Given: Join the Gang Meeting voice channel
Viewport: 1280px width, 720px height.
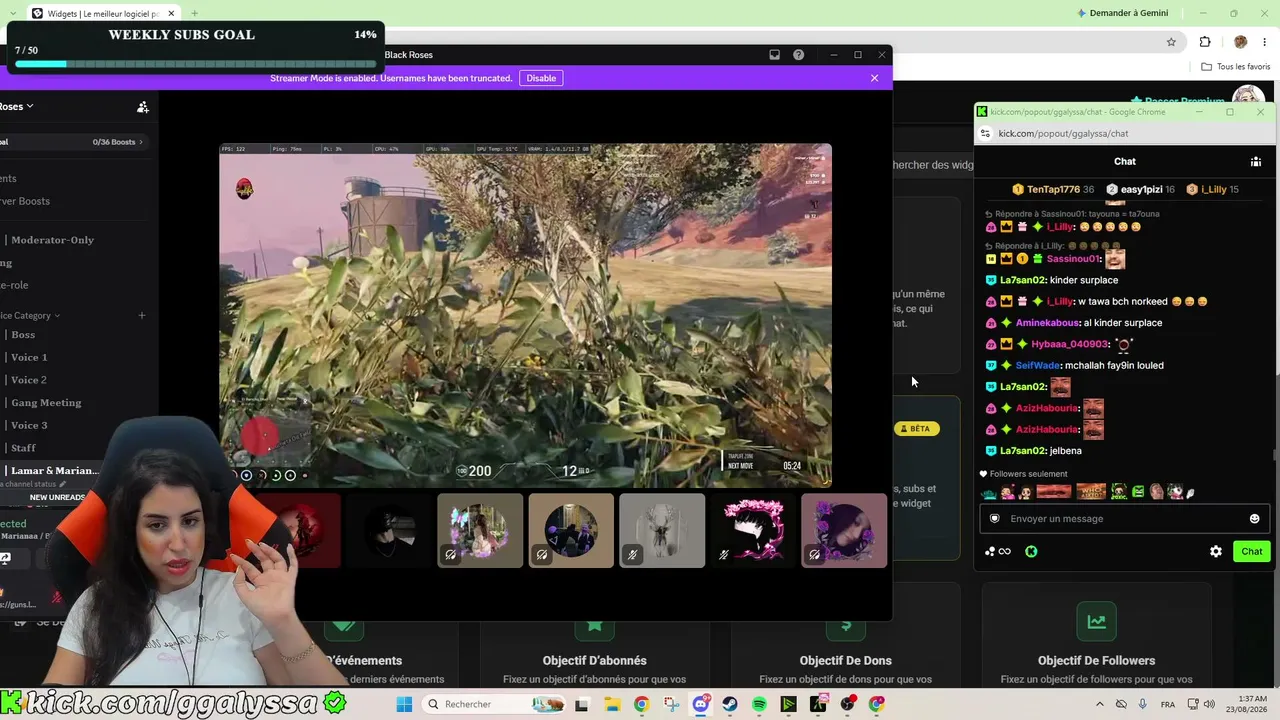Looking at the screenshot, I should pos(46,403).
